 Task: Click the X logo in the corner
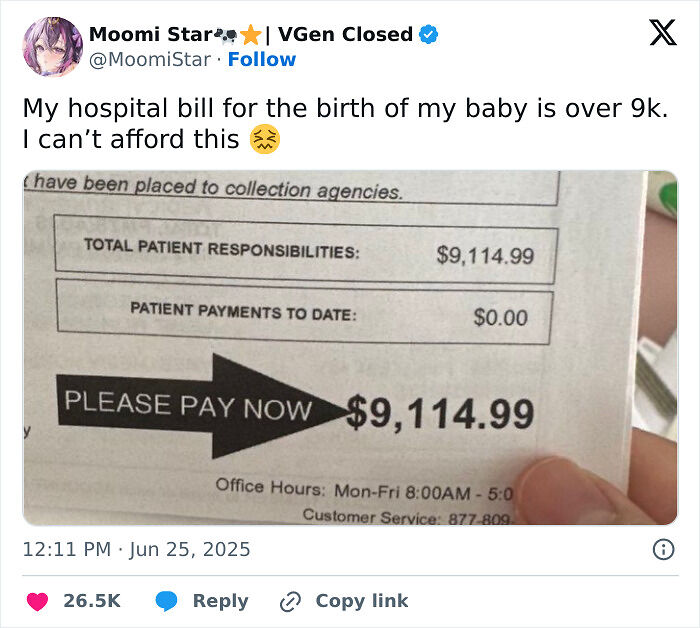tap(662, 34)
